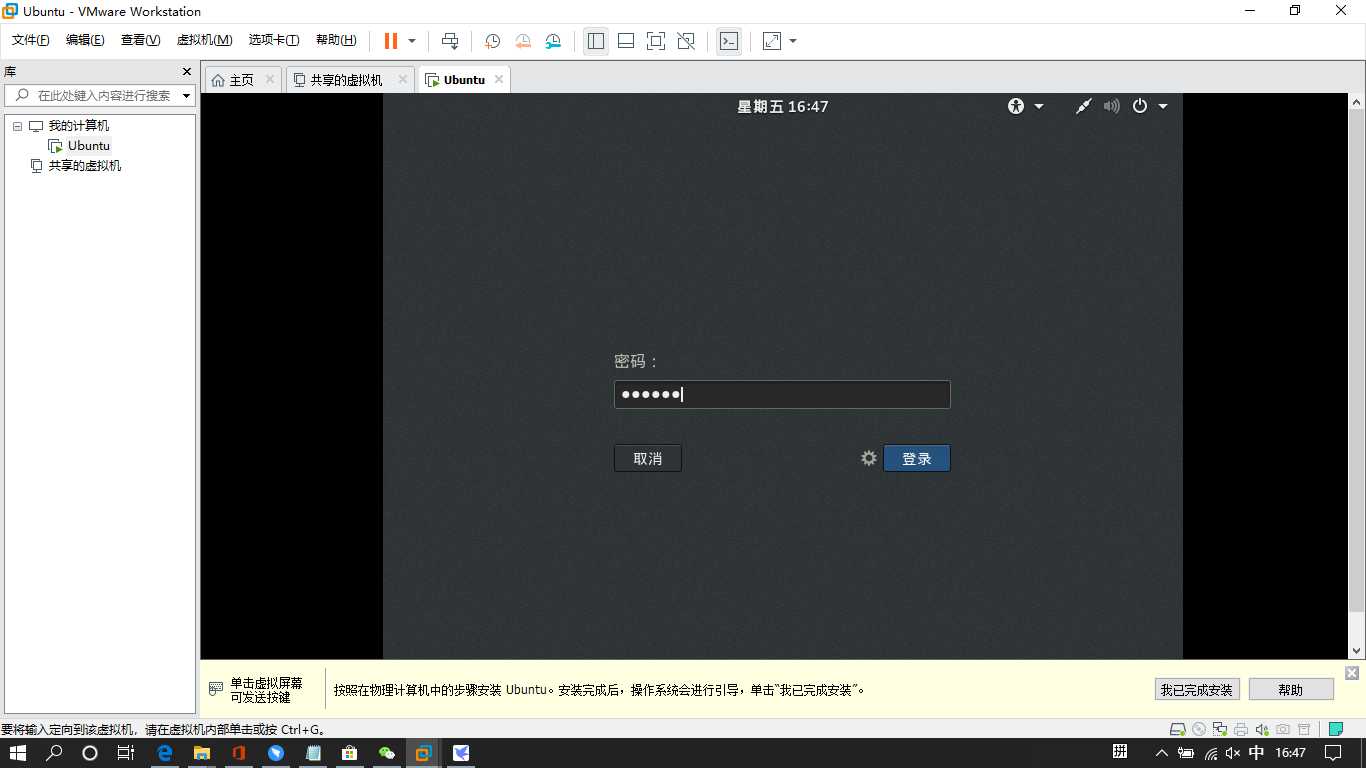The width and height of the screenshot is (1366, 768).
Task: Click the 星期五 16:47 clock
Action: coord(783,107)
